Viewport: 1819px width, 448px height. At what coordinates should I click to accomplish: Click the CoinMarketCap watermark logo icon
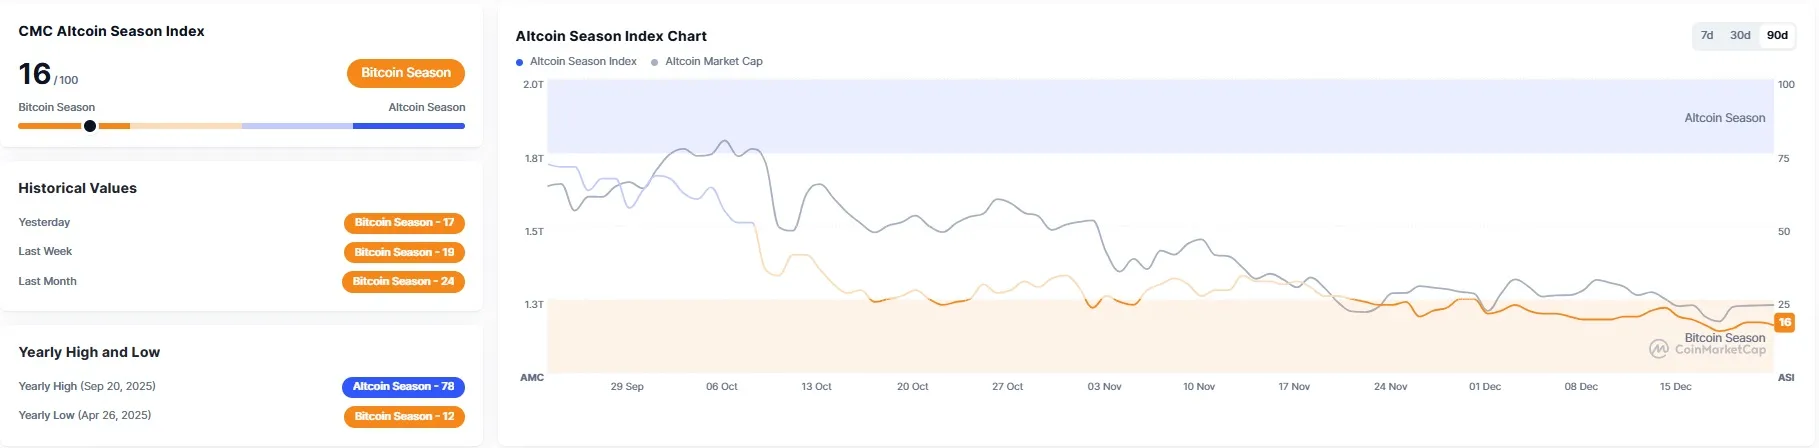1659,348
